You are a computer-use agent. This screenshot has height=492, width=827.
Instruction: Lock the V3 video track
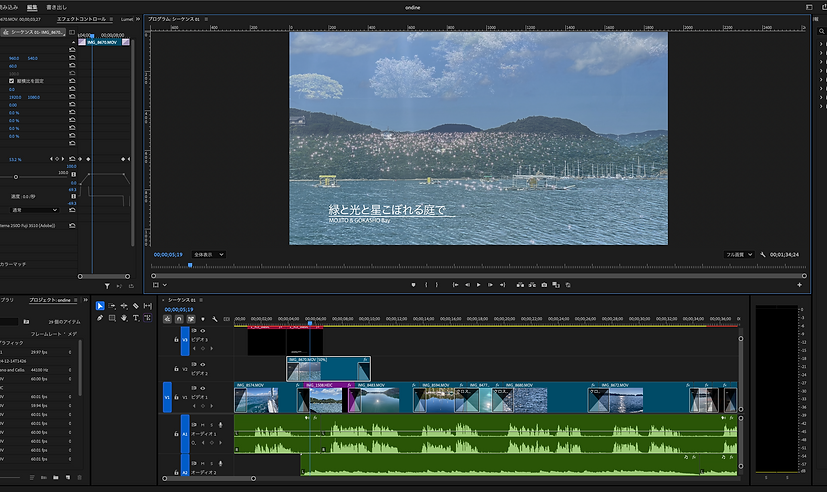[176, 340]
